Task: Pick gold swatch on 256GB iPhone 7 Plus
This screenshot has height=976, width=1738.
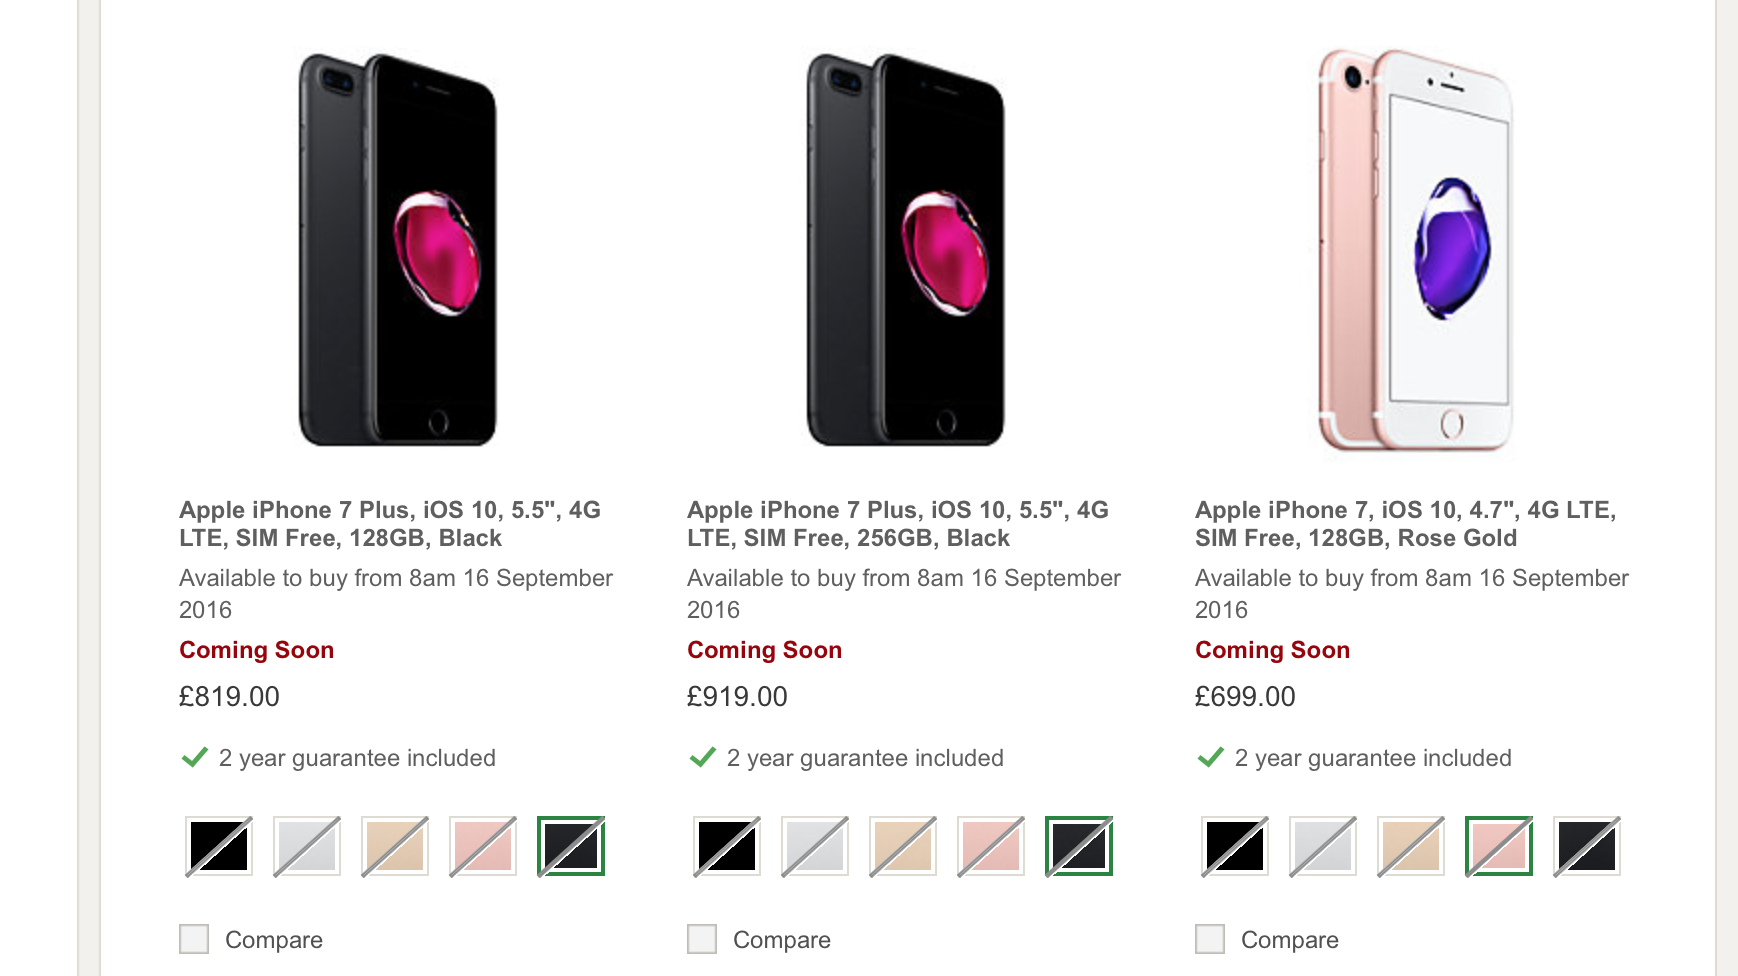Action: 903,846
